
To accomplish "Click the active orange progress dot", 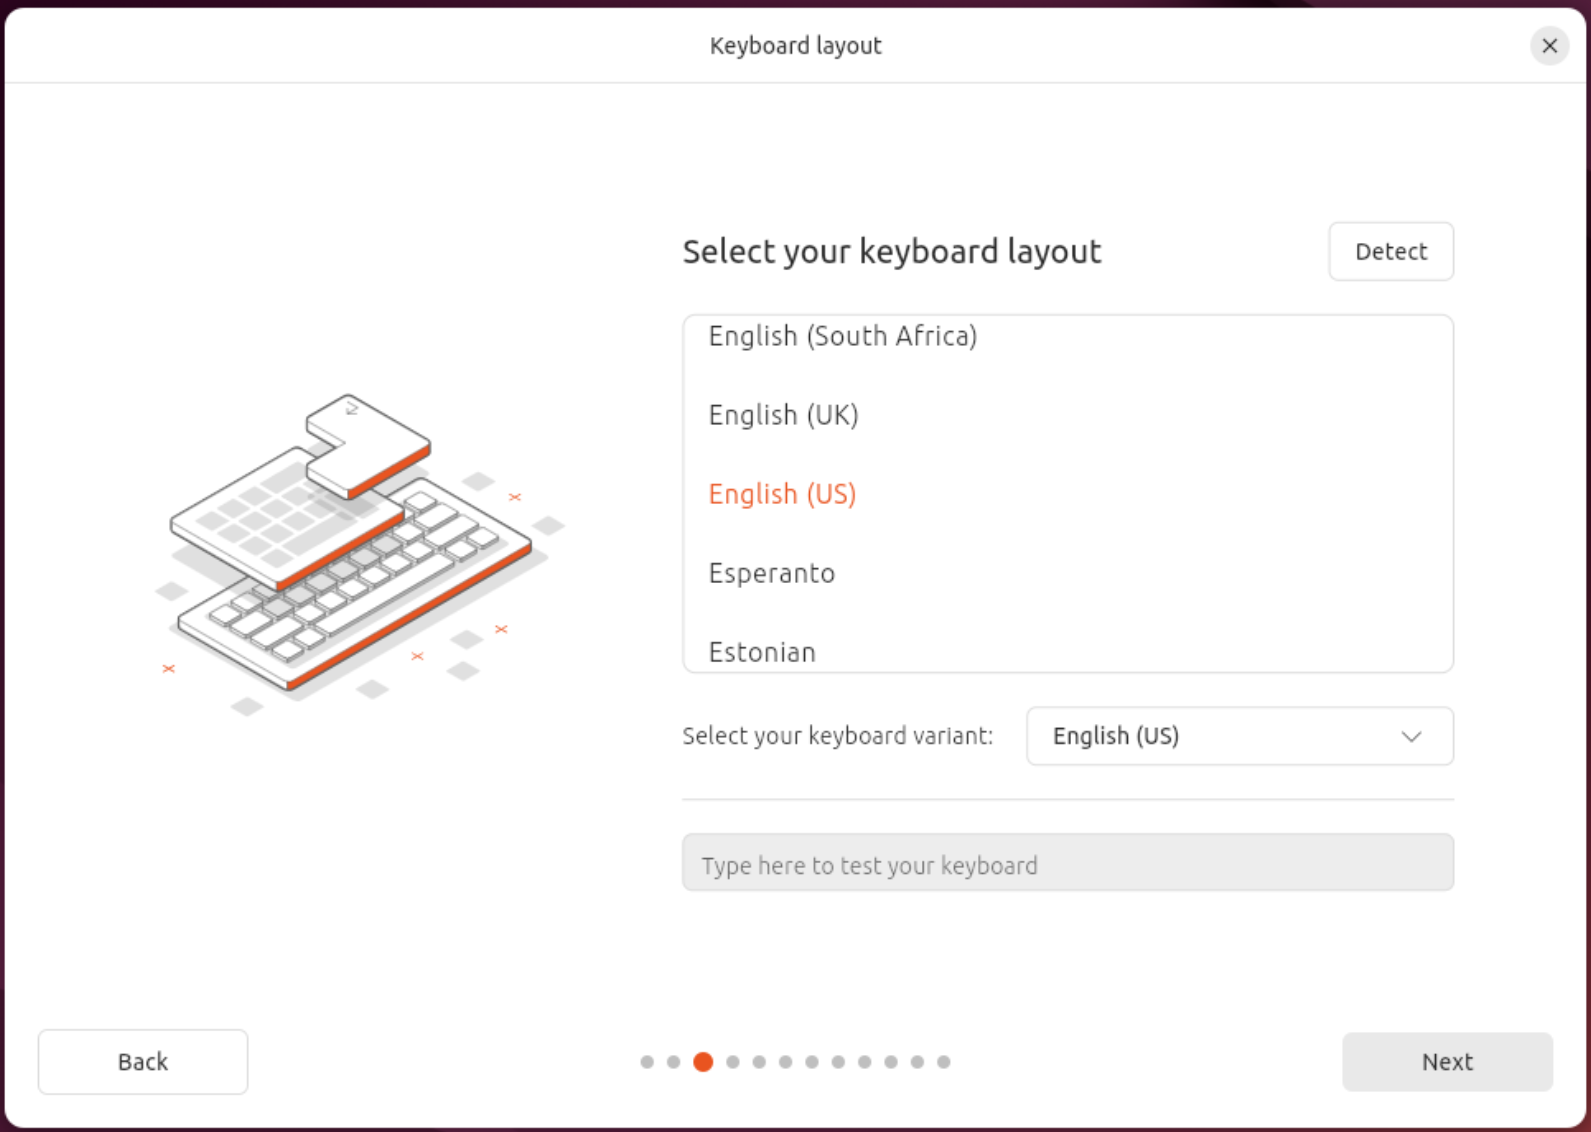I will click(x=703, y=1062).
